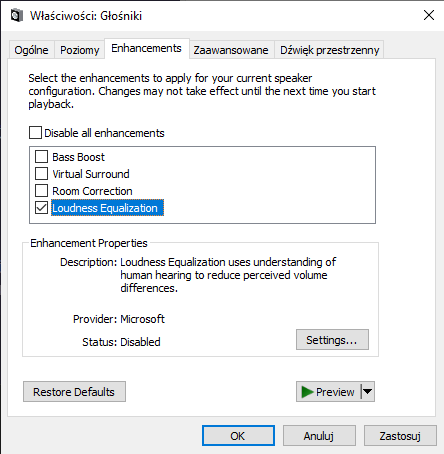
Task: Select the Virtual Surround list label
Action: (x=91, y=174)
